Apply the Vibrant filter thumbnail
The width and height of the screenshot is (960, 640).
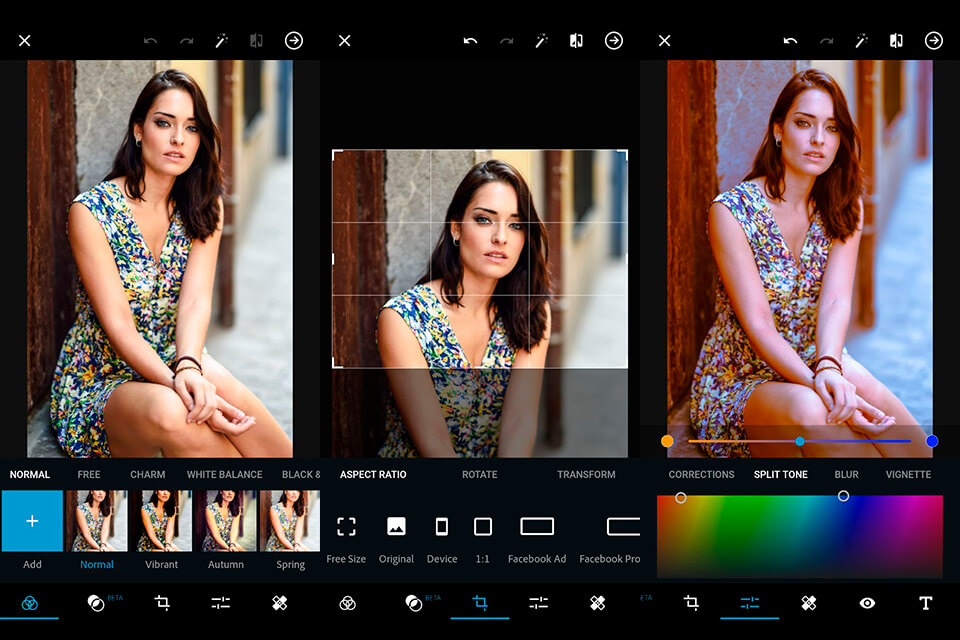[x=161, y=521]
